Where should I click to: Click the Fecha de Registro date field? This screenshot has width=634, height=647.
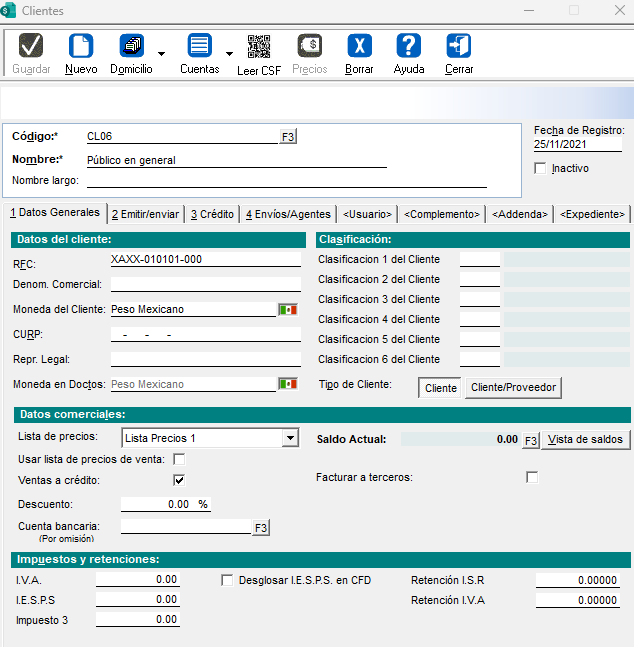[x=577, y=144]
